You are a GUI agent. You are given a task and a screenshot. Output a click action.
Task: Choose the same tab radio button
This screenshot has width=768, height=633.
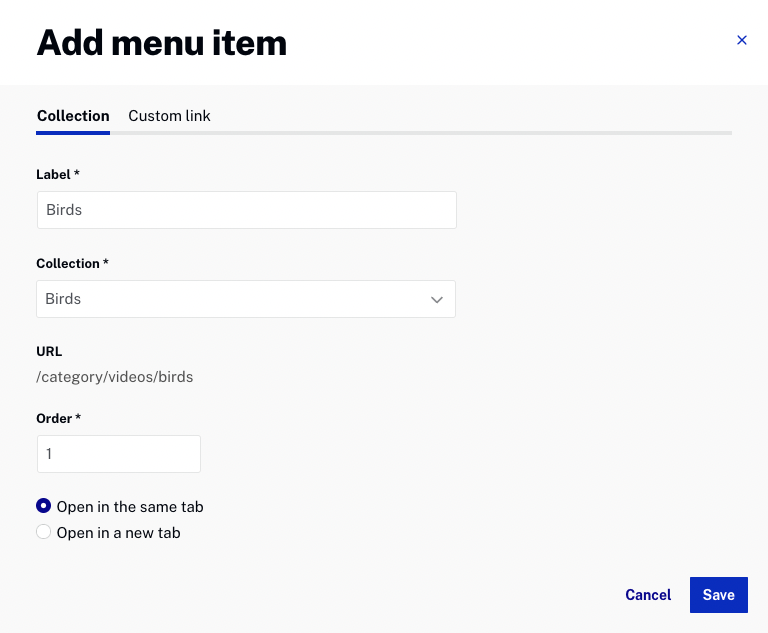tap(44, 506)
